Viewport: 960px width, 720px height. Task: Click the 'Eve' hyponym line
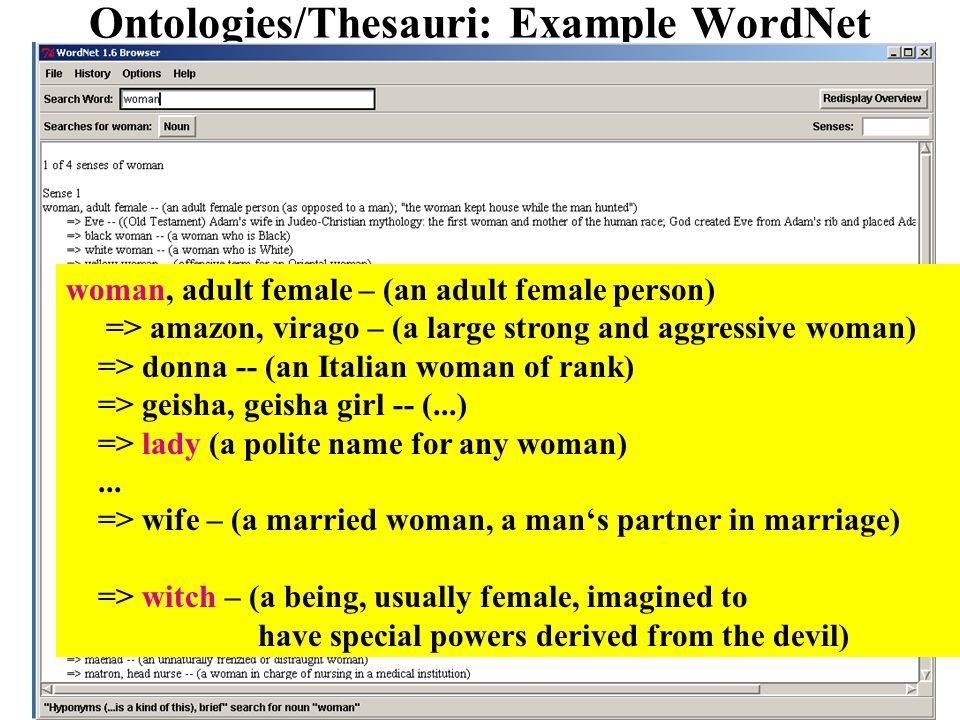(491, 222)
